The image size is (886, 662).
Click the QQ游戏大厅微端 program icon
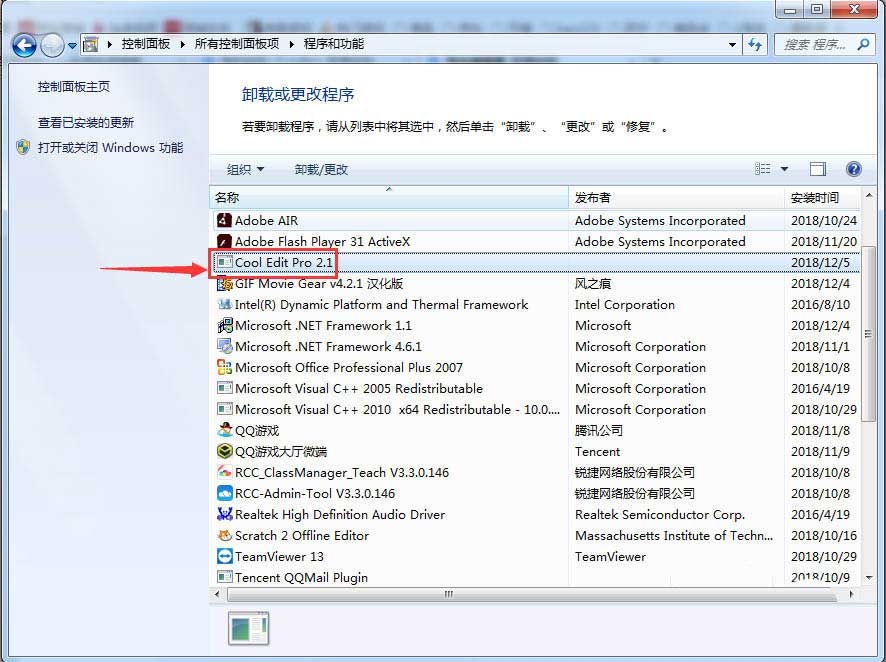pos(224,451)
